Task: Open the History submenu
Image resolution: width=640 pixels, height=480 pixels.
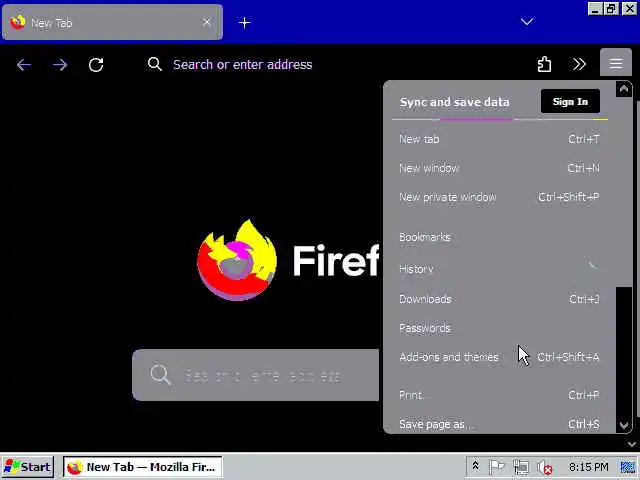Action: tap(499, 269)
